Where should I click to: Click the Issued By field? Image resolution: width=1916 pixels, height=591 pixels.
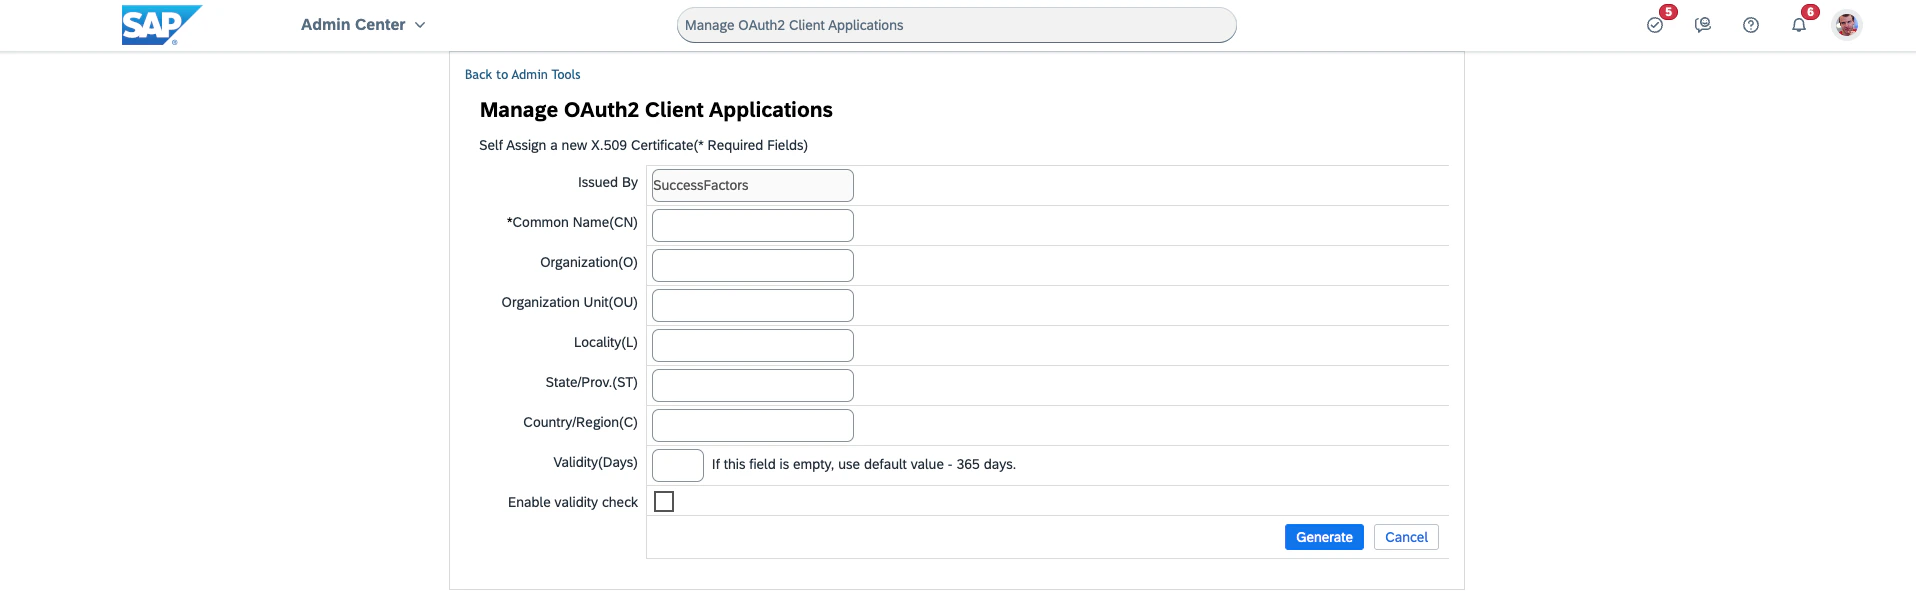pos(753,185)
